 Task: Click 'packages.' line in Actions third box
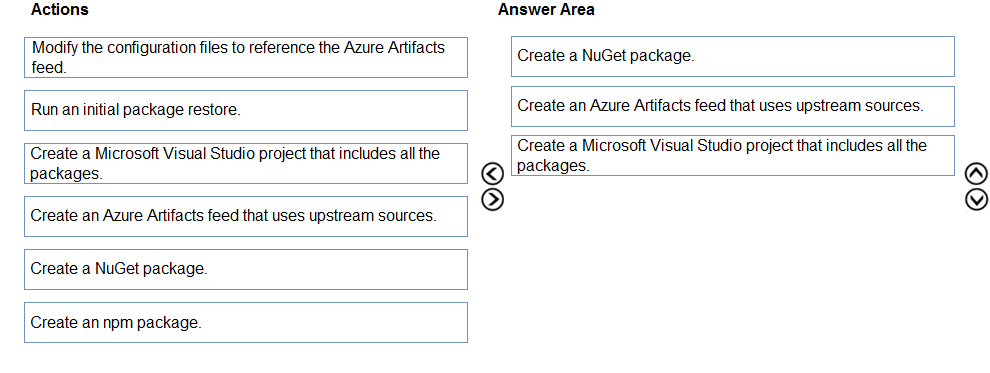pyautogui.click(x=66, y=174)
